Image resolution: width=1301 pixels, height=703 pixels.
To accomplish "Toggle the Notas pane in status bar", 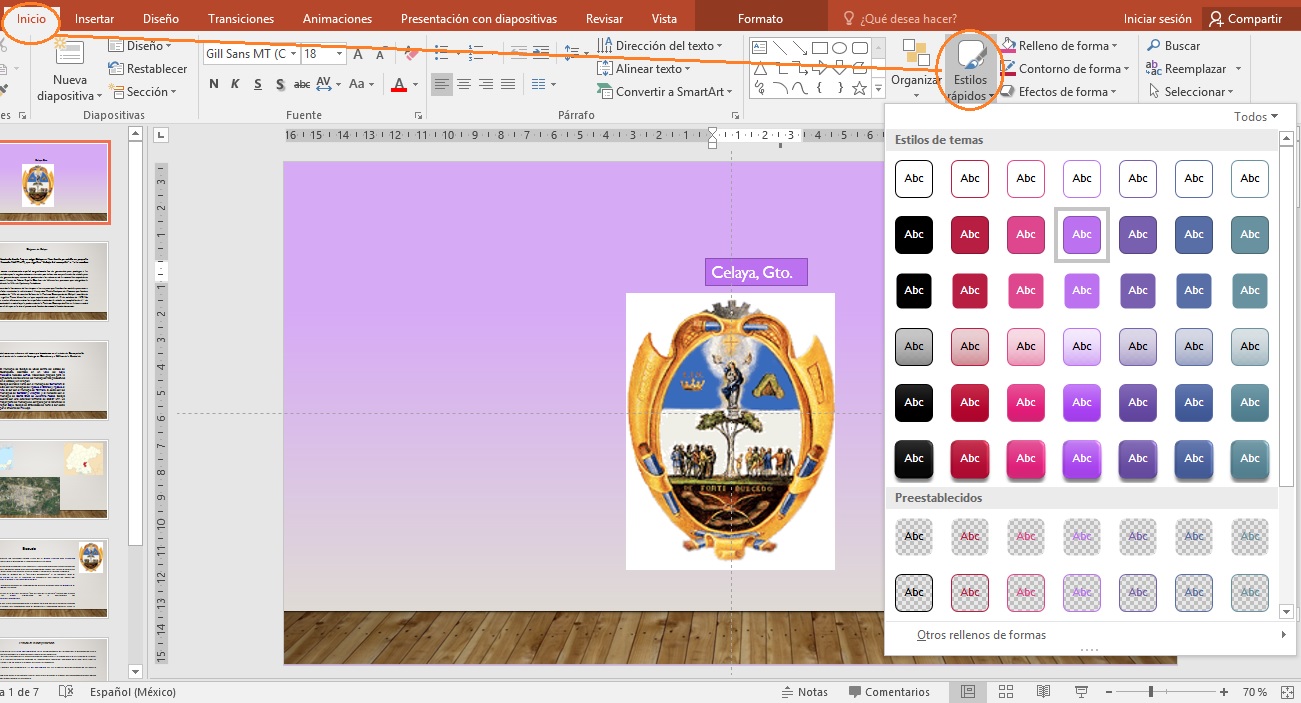I will click(x=804, y=692).
